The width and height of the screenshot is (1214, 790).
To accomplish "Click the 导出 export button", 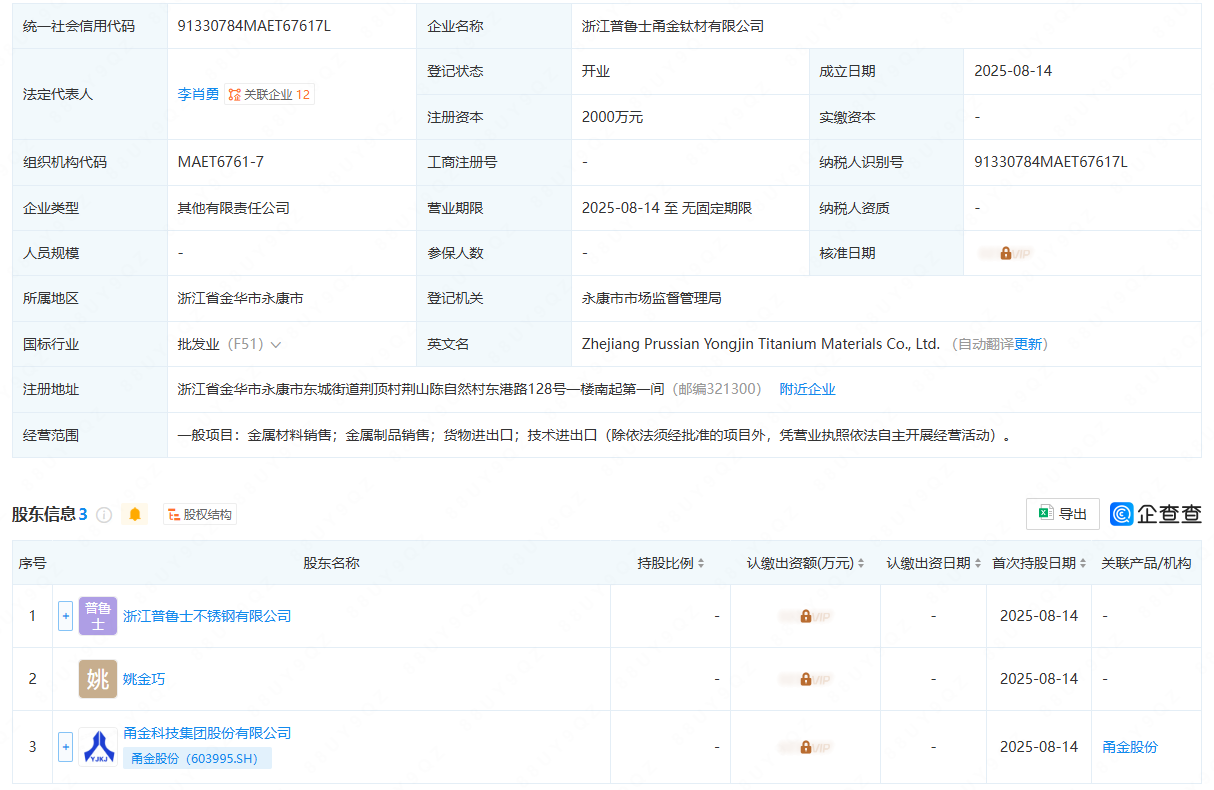I will 1063,514.
